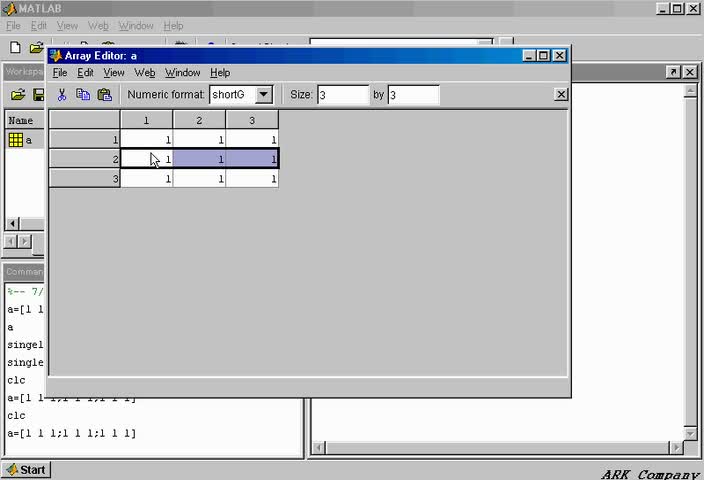Viewport: 704px width, 480px height.
Task: Close the right docked panel
Action: tap(690, 72)
